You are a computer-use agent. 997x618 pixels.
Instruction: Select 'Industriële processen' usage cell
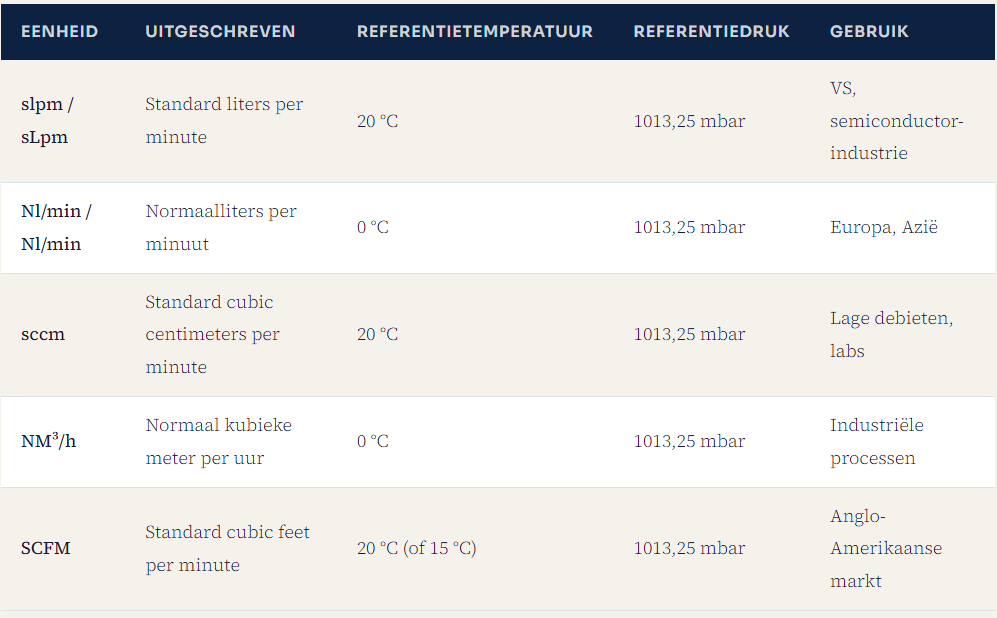point(876,441)
